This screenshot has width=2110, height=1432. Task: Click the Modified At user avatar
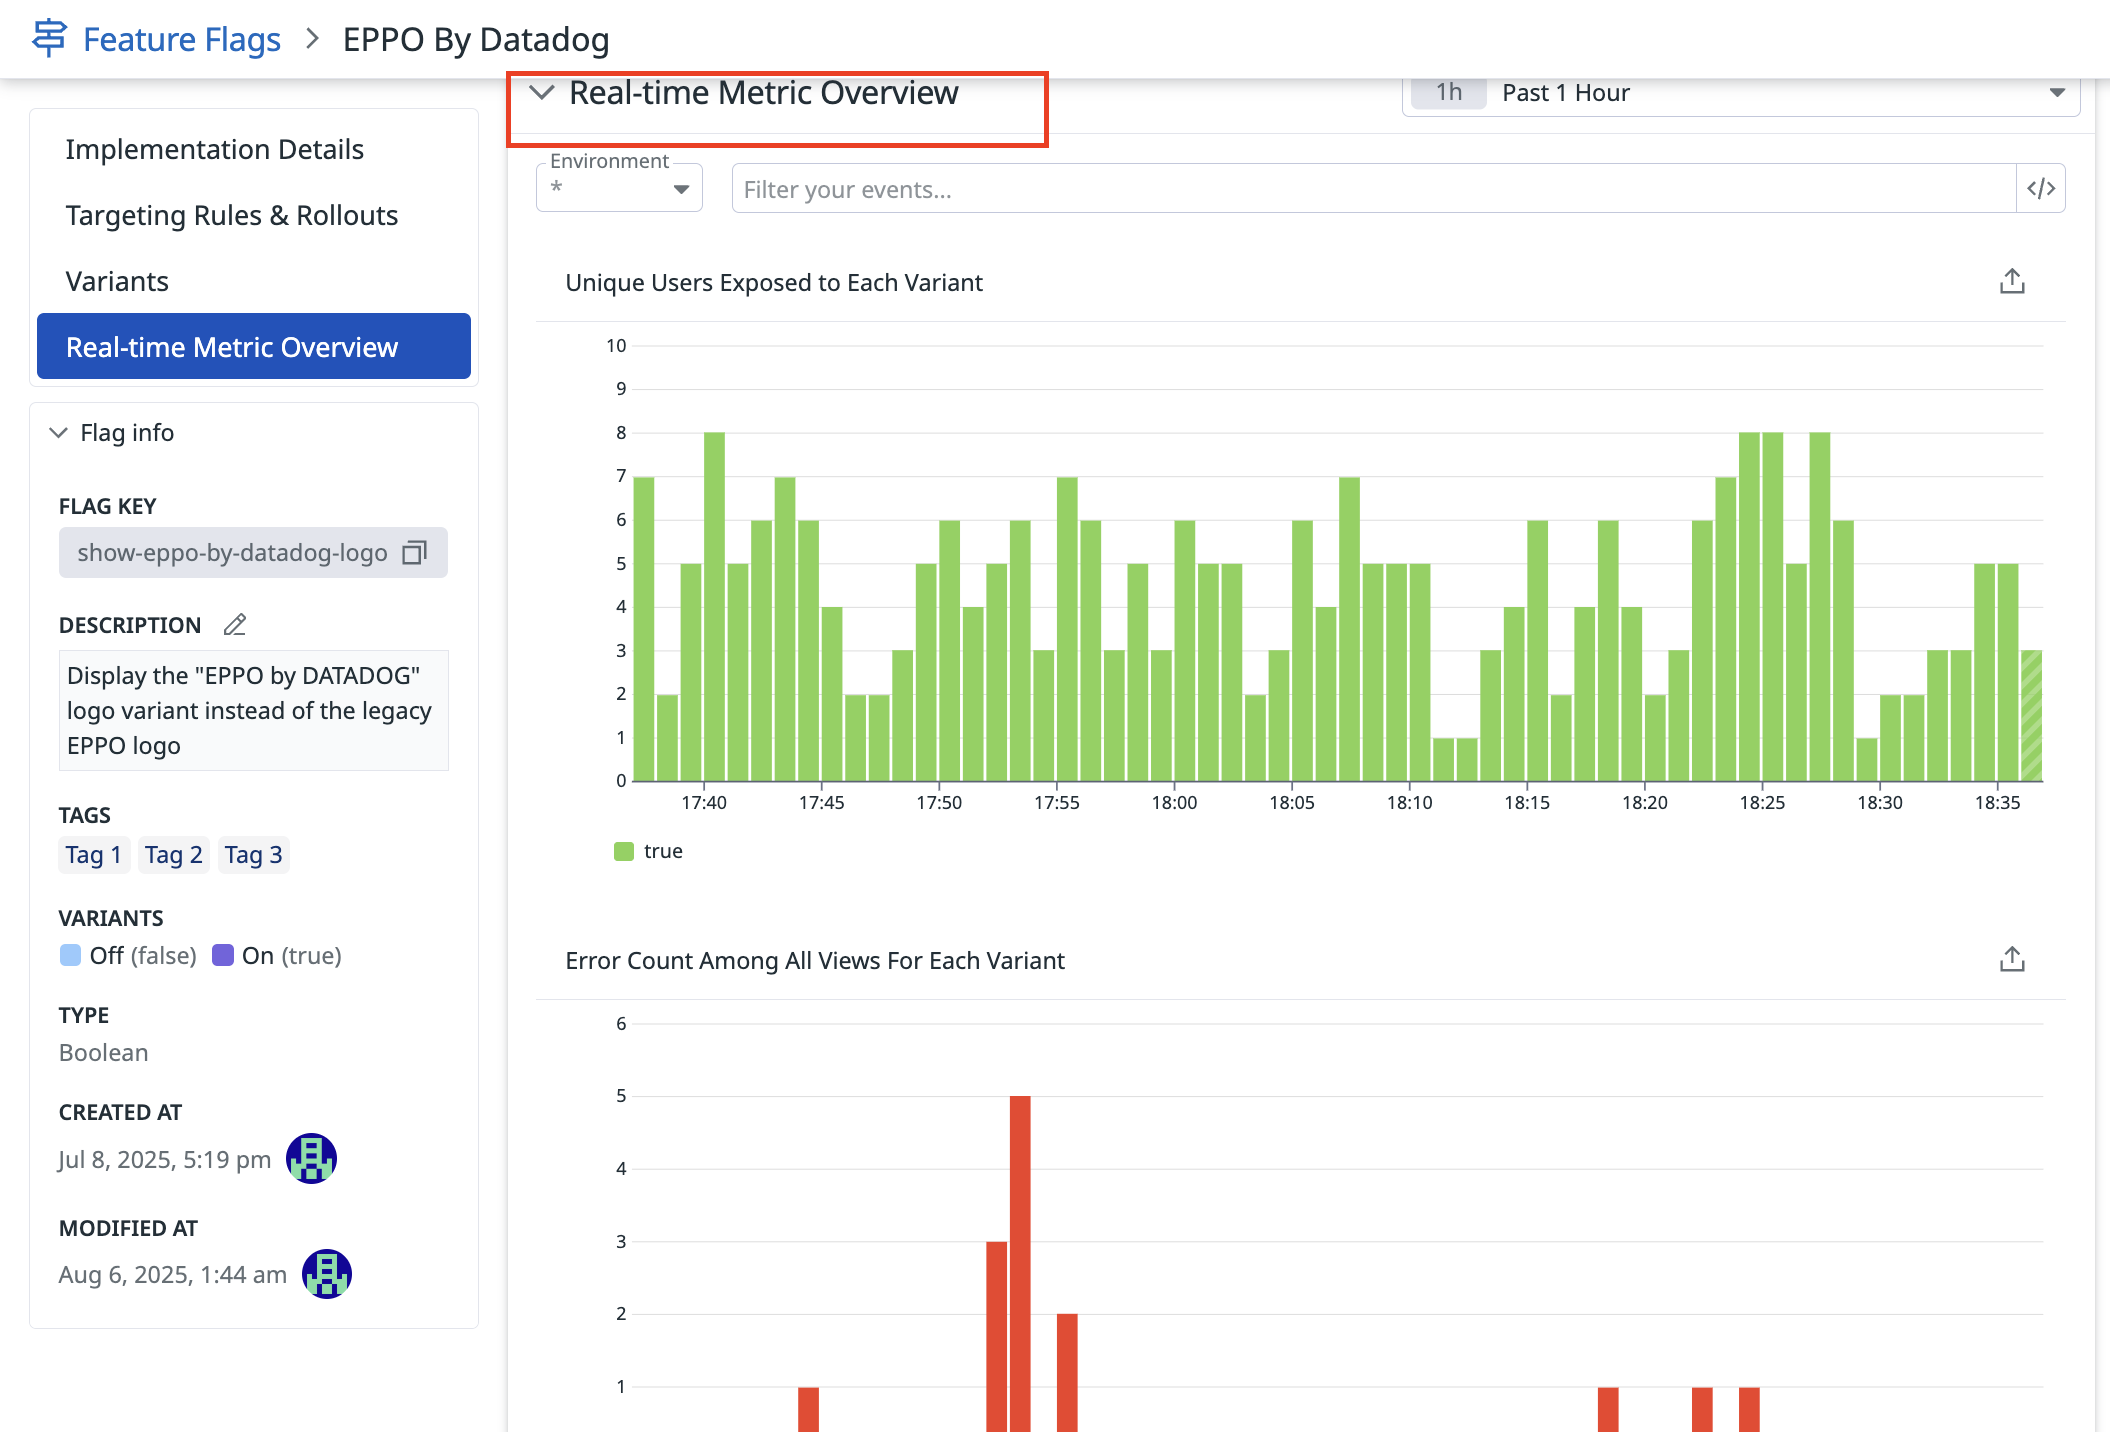click(327, 1274)
